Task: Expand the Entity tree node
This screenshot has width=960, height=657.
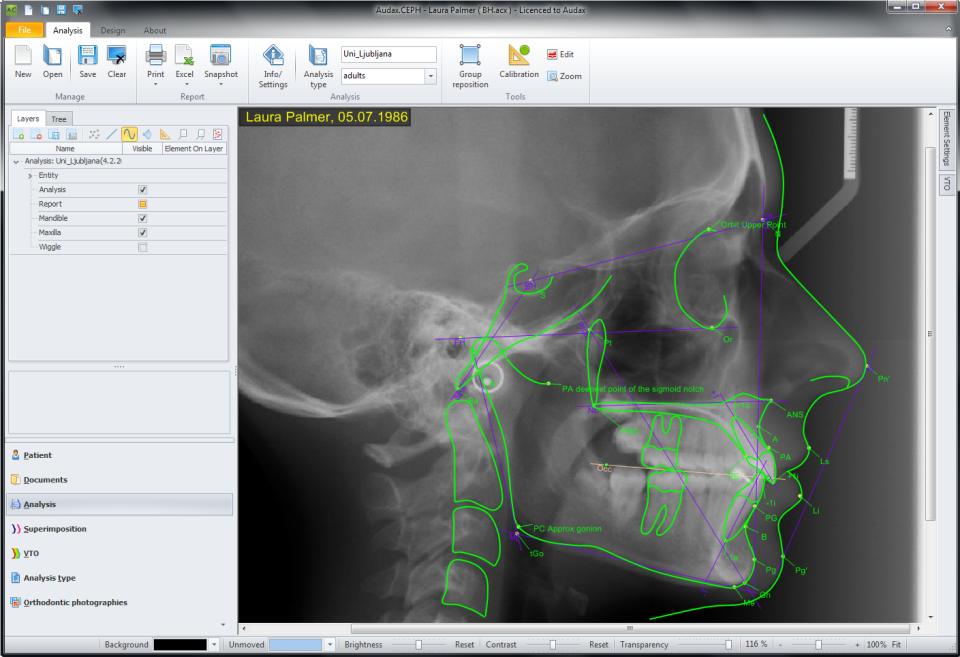Action: [29, 175]
